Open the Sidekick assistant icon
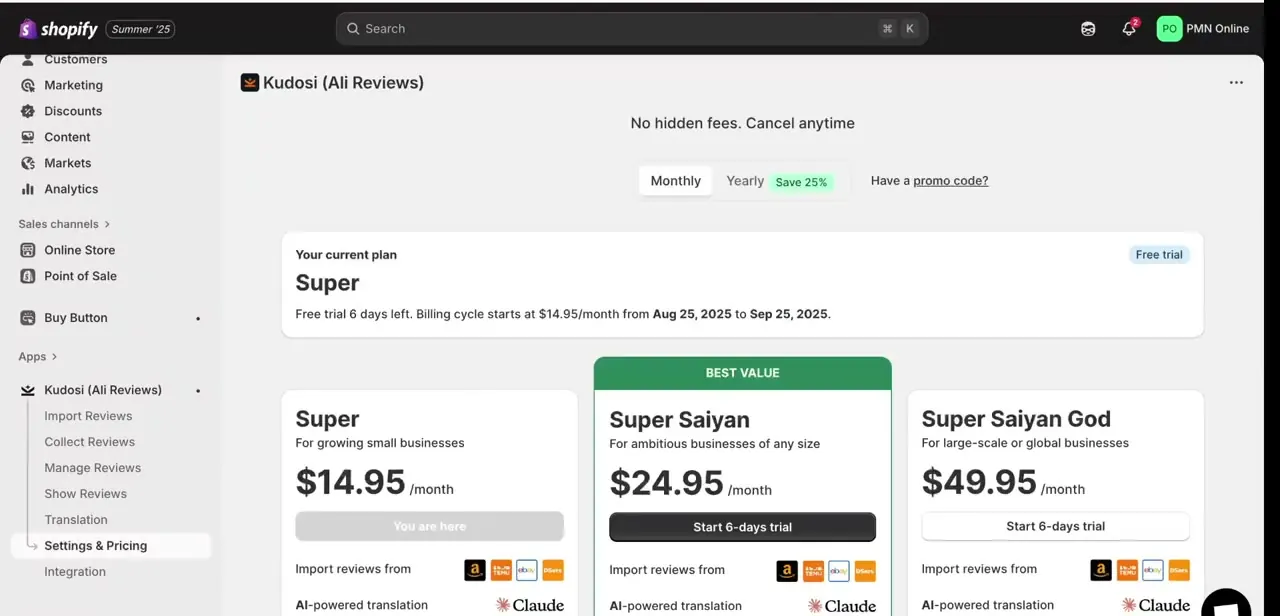Screen dimensions: 1280x616 pos(1088,29)
